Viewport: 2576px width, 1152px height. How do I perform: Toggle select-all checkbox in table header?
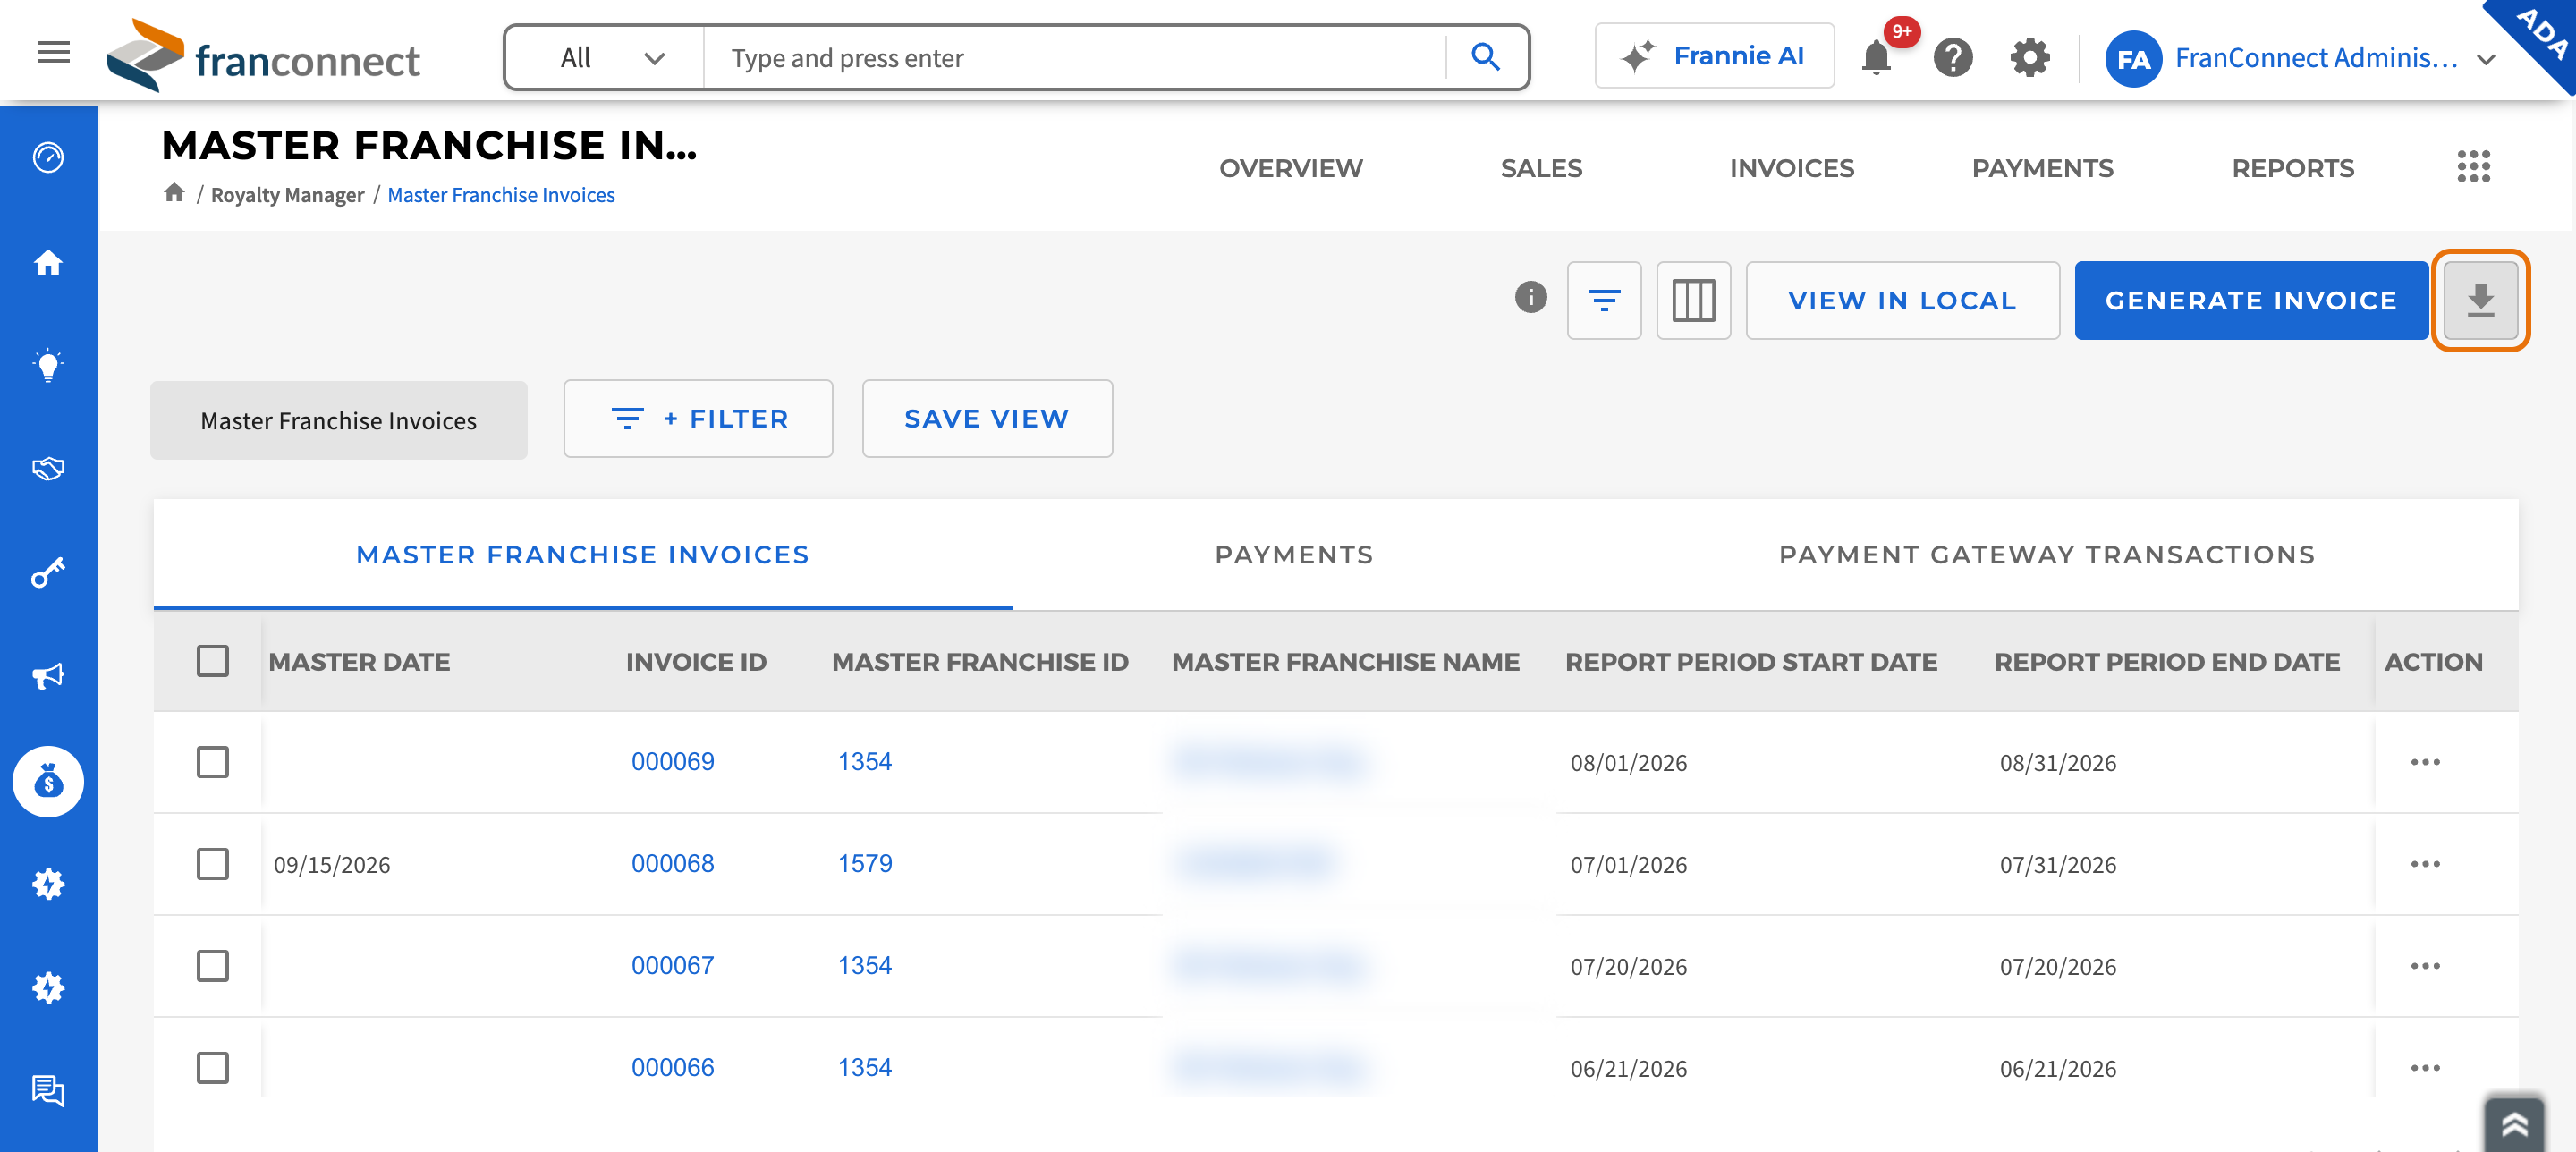[212, 661]
